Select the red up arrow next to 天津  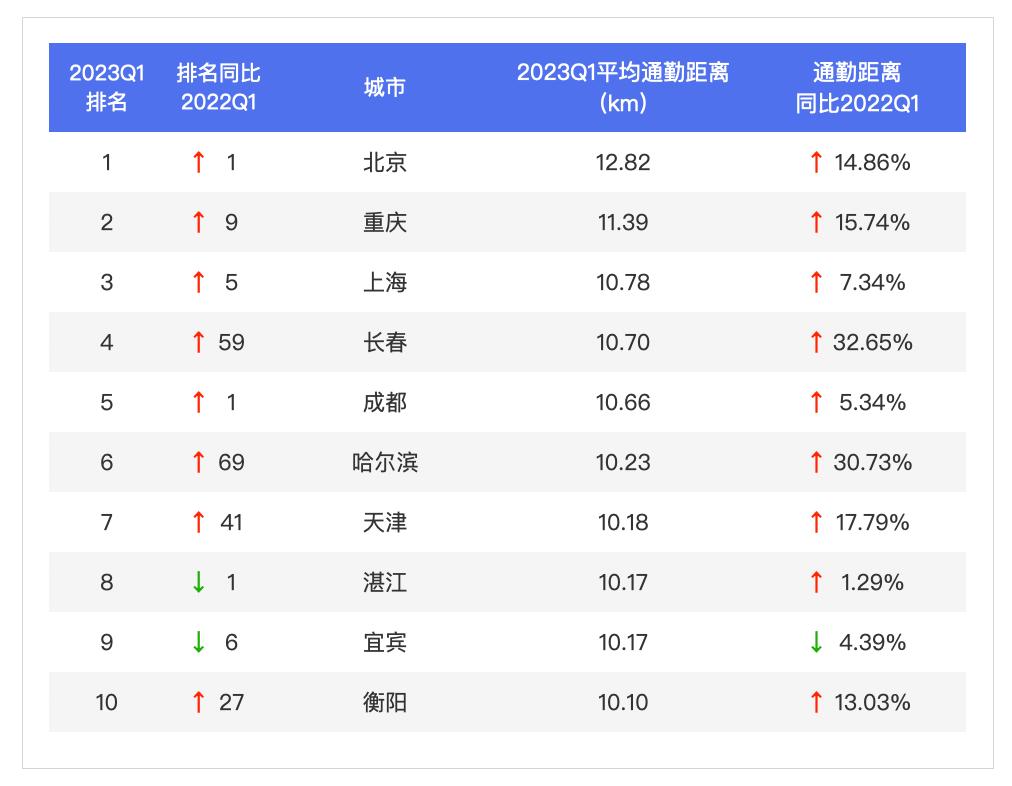click(x=200, y=523)
